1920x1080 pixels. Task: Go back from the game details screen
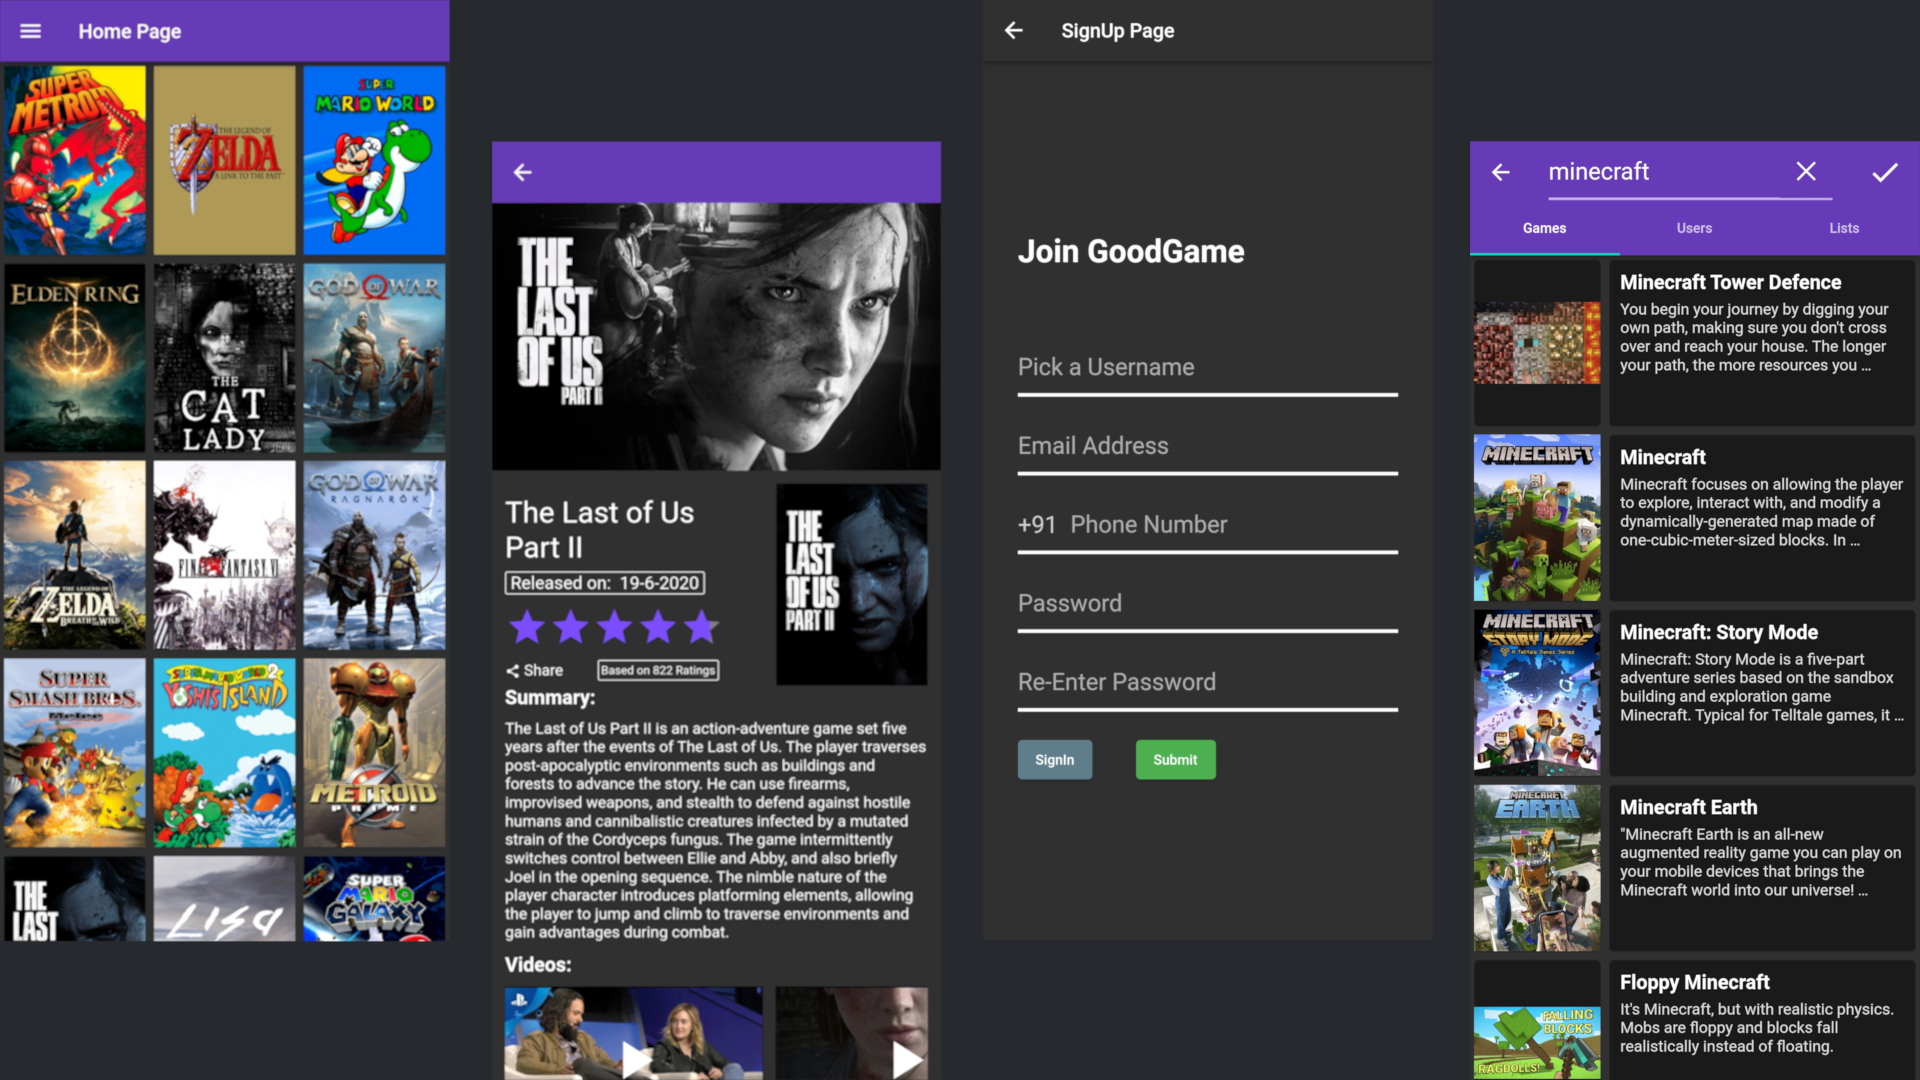[522, 173]
